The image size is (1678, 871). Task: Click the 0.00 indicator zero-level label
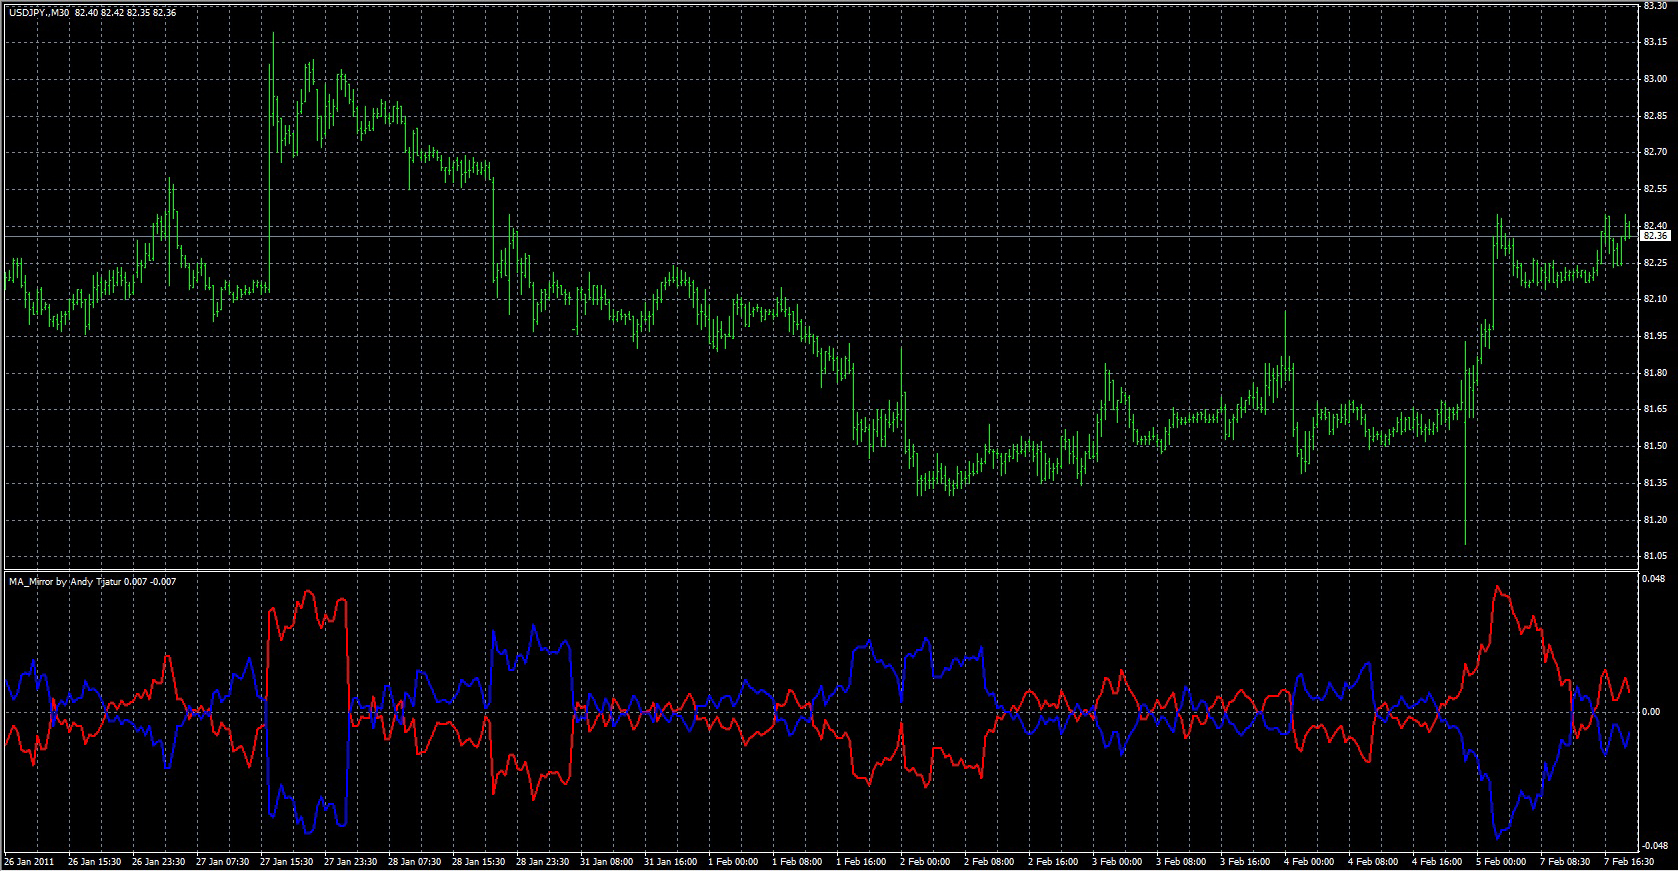point(1651,712)
